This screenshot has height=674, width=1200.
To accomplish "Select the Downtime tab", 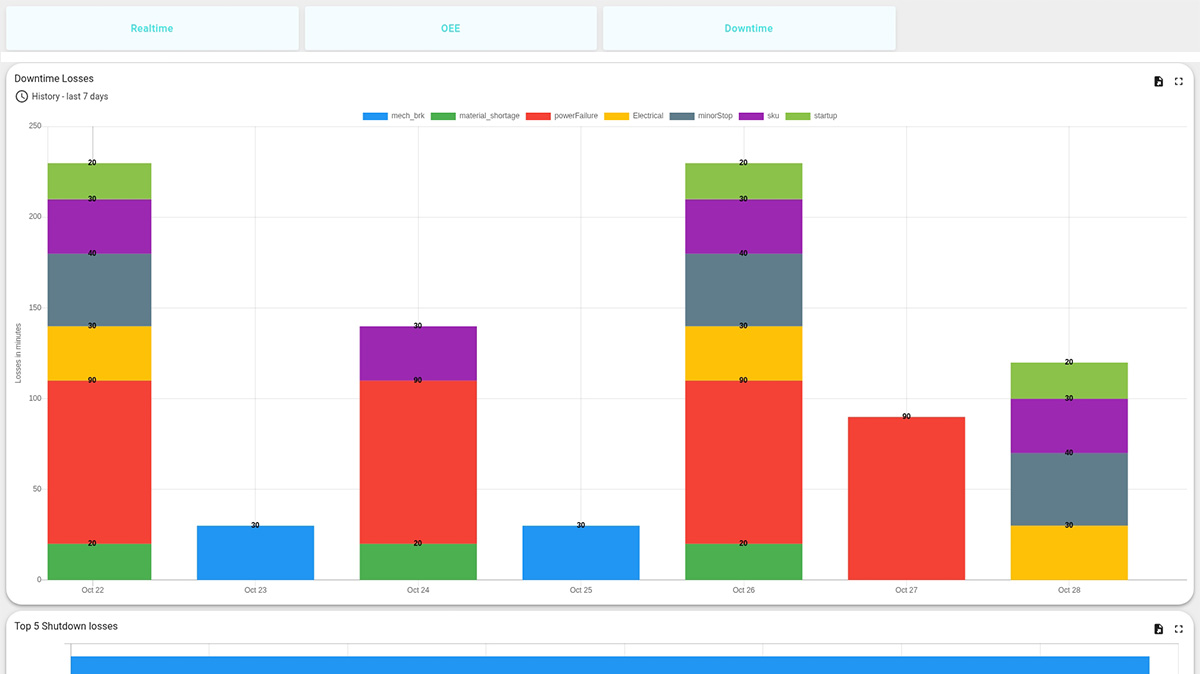I will [x=748, y=28].
